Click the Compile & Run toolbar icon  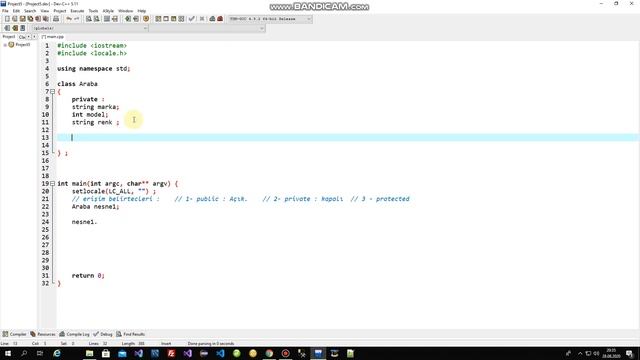(173, 19)
